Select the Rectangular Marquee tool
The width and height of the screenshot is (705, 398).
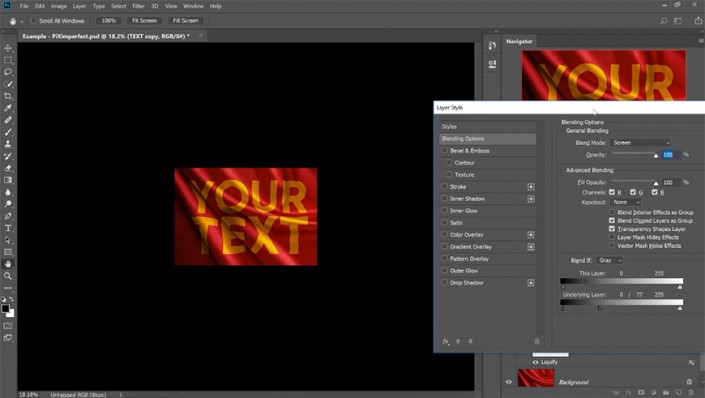pyautogui.click(x=8, y=60)
